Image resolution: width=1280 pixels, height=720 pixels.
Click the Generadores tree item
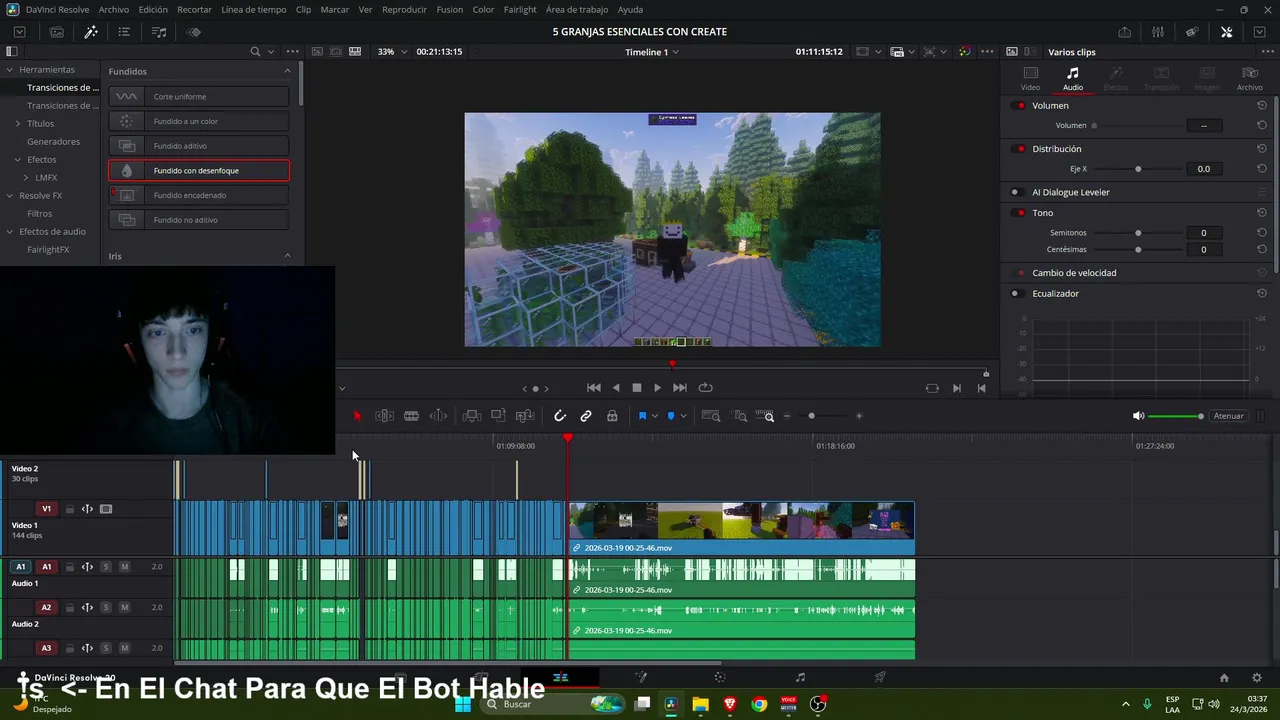53,142
